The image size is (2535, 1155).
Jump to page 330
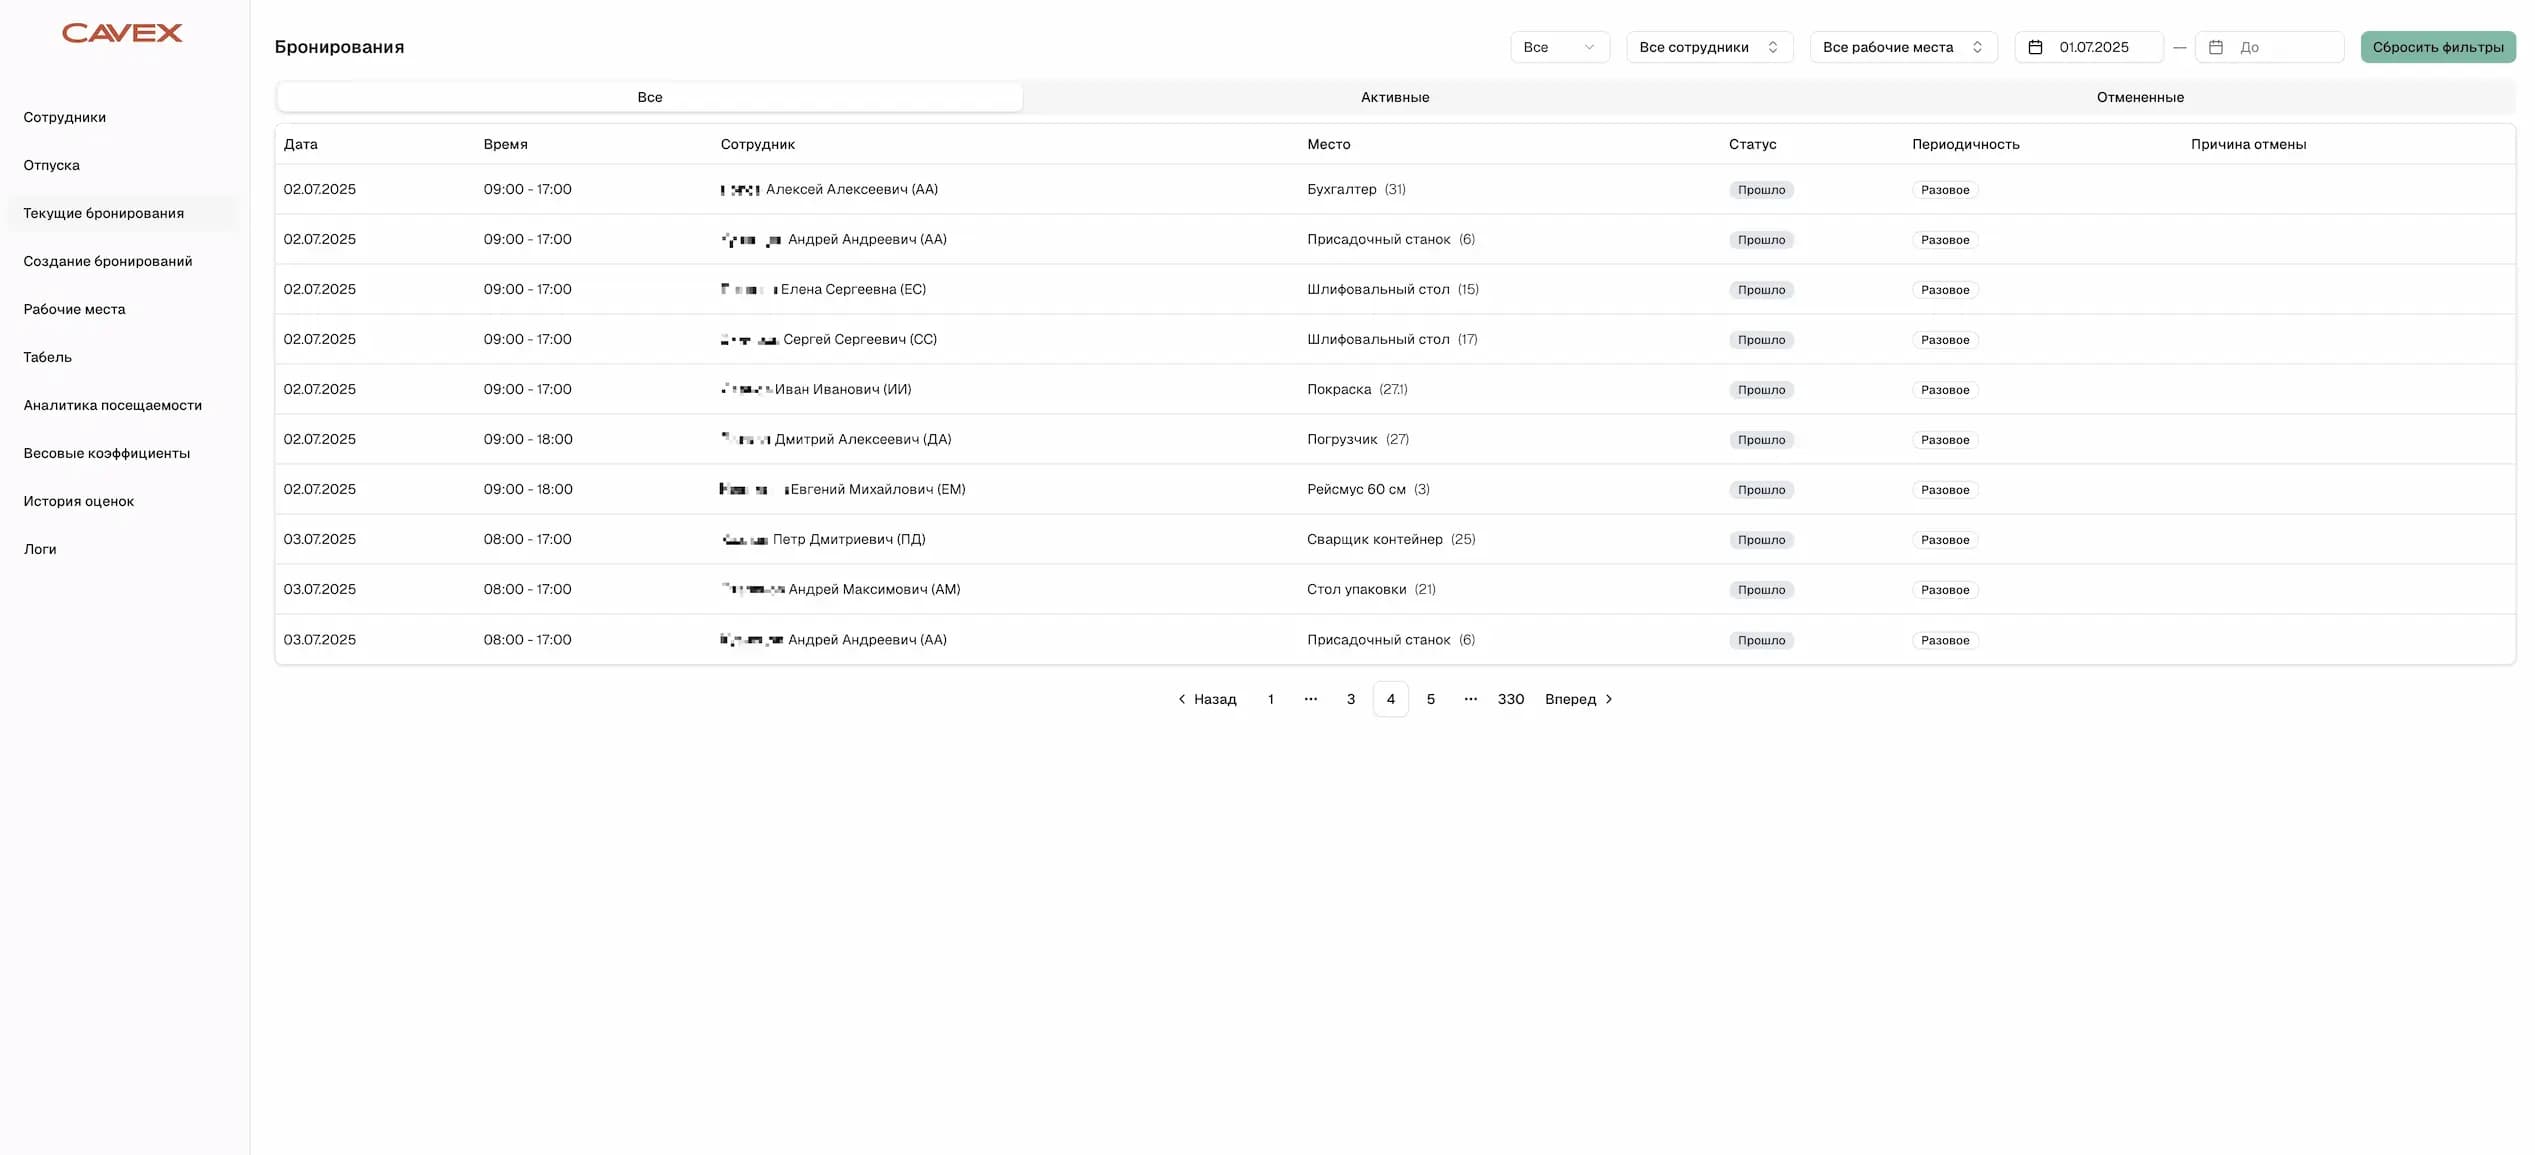[x=1510, y=699]
